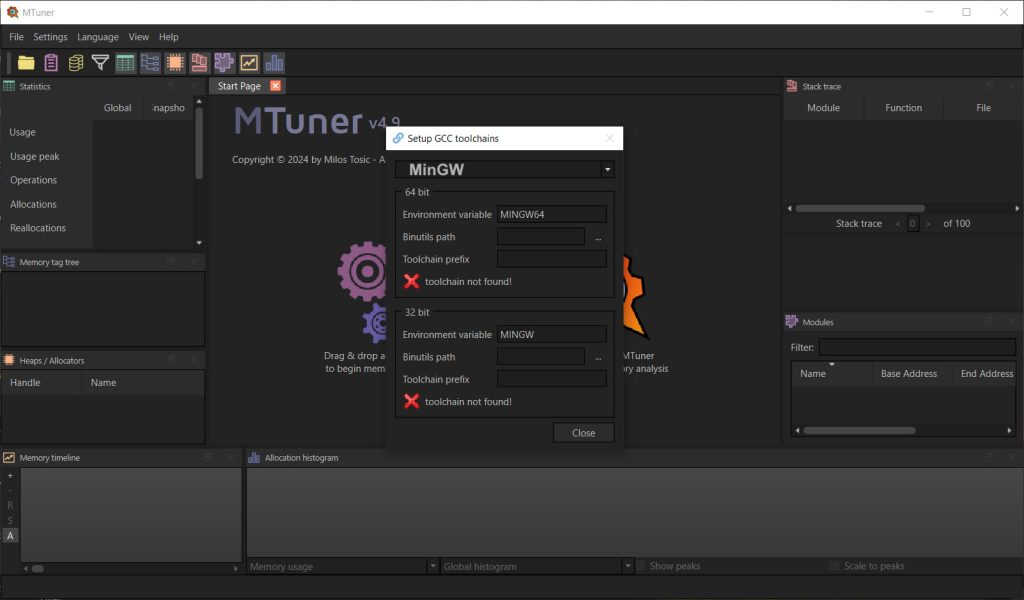
Task: Click the link icon in Setup GCC dialog title
Action: coord(398,138)
